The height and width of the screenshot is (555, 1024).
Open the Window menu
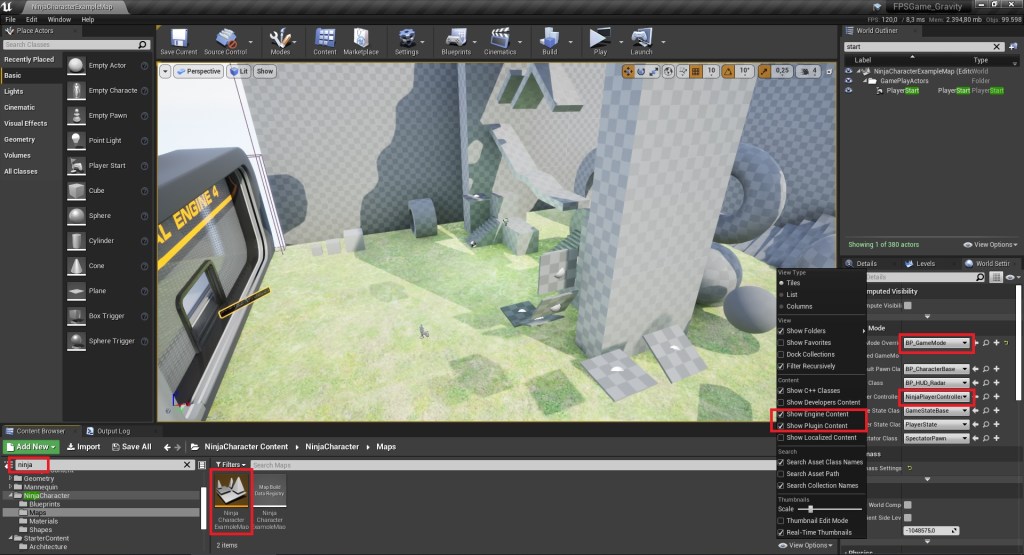(x=59, y=19)
